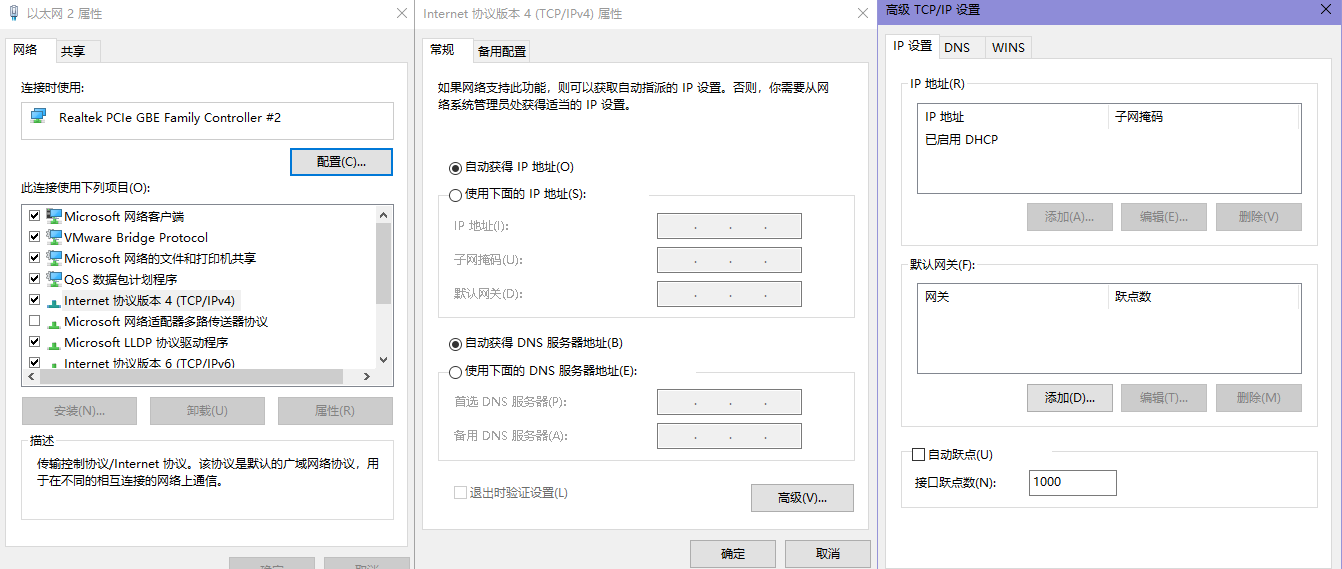Click the Internet 协议版本 6 protocol icon
Viewport: 1342px width, 569px height.
pos(54,363)
